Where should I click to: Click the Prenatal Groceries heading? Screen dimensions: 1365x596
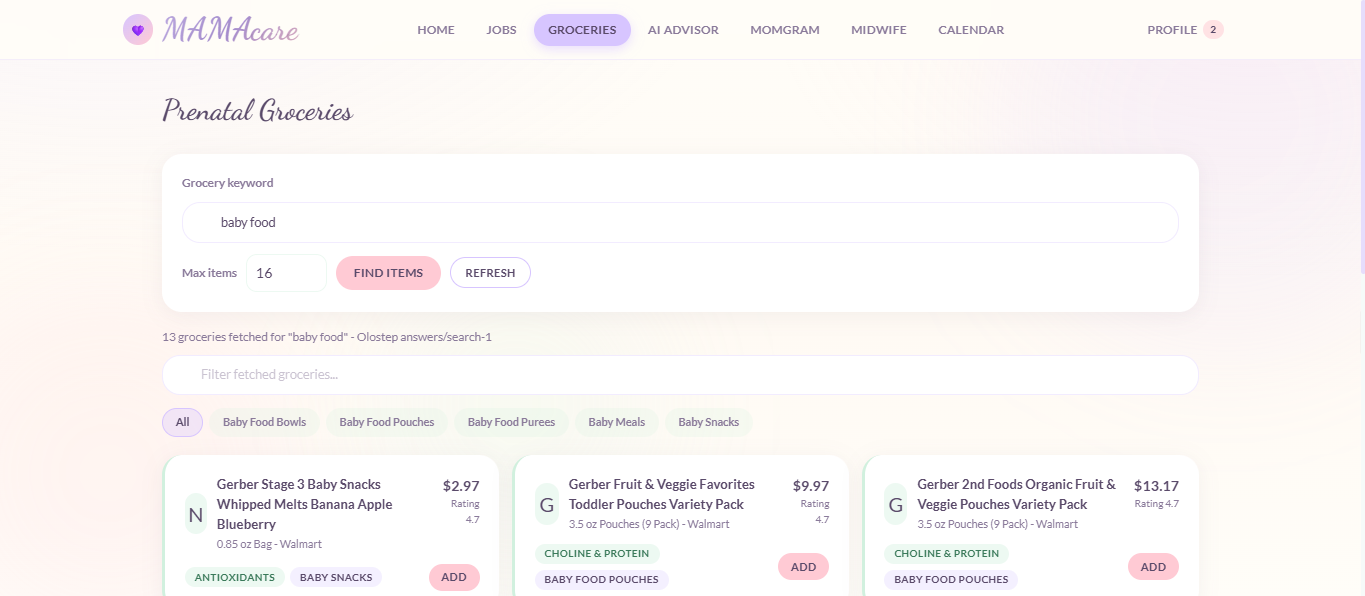coord(258,111)
